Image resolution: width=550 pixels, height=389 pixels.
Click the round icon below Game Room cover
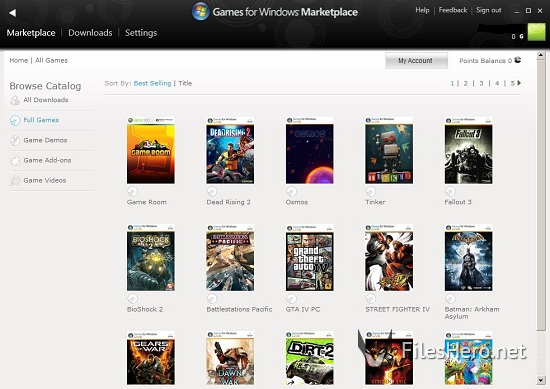132,192
